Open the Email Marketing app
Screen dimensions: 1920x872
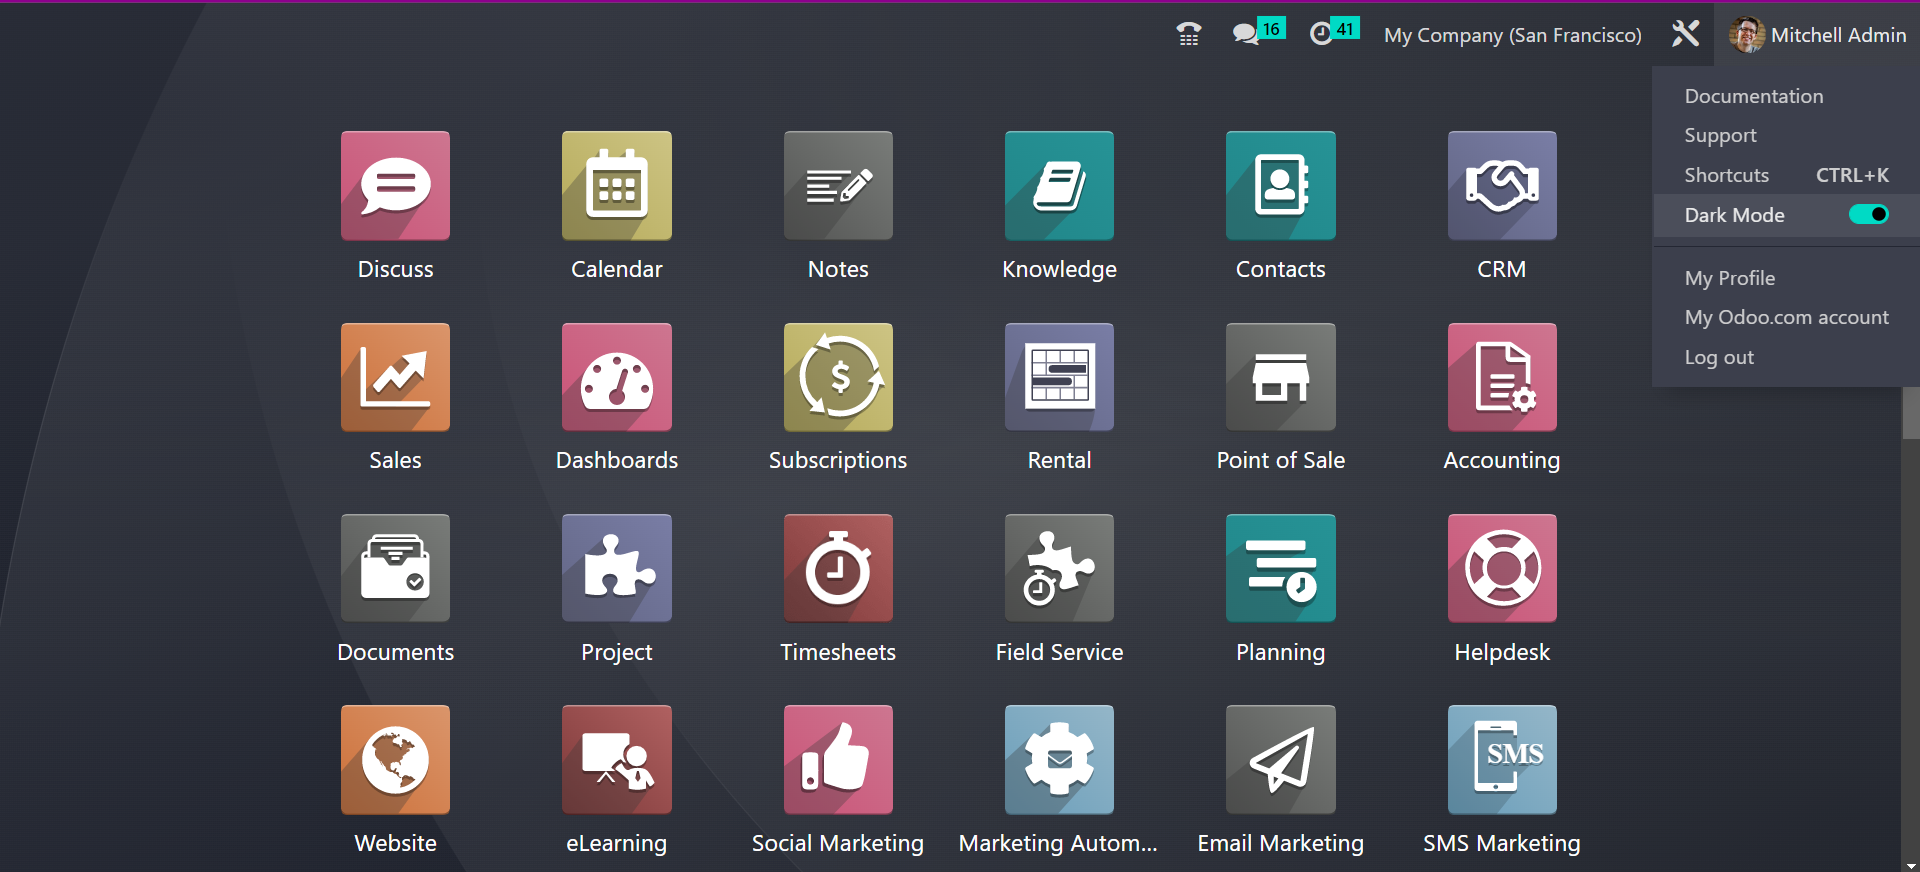(x=1281, y=760)
